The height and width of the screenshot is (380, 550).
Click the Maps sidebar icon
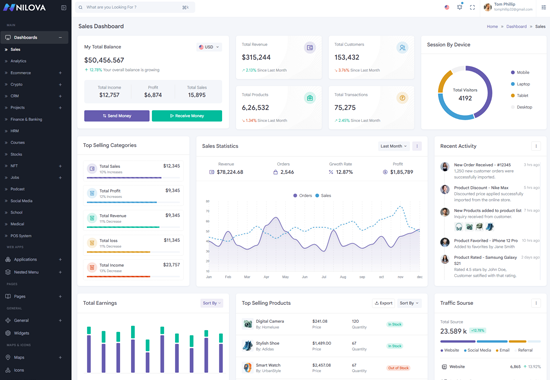pyautogui.click(x=8, y=357)
